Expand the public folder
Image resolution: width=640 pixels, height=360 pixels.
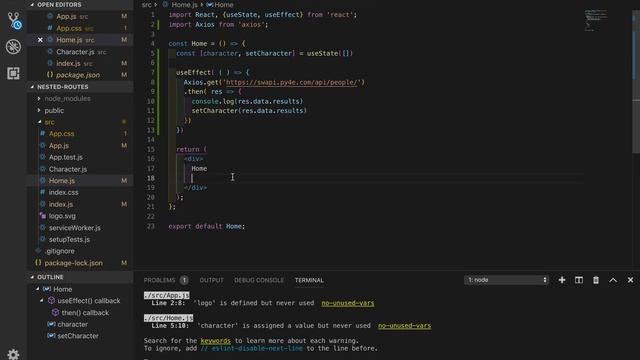coord(39,111)
